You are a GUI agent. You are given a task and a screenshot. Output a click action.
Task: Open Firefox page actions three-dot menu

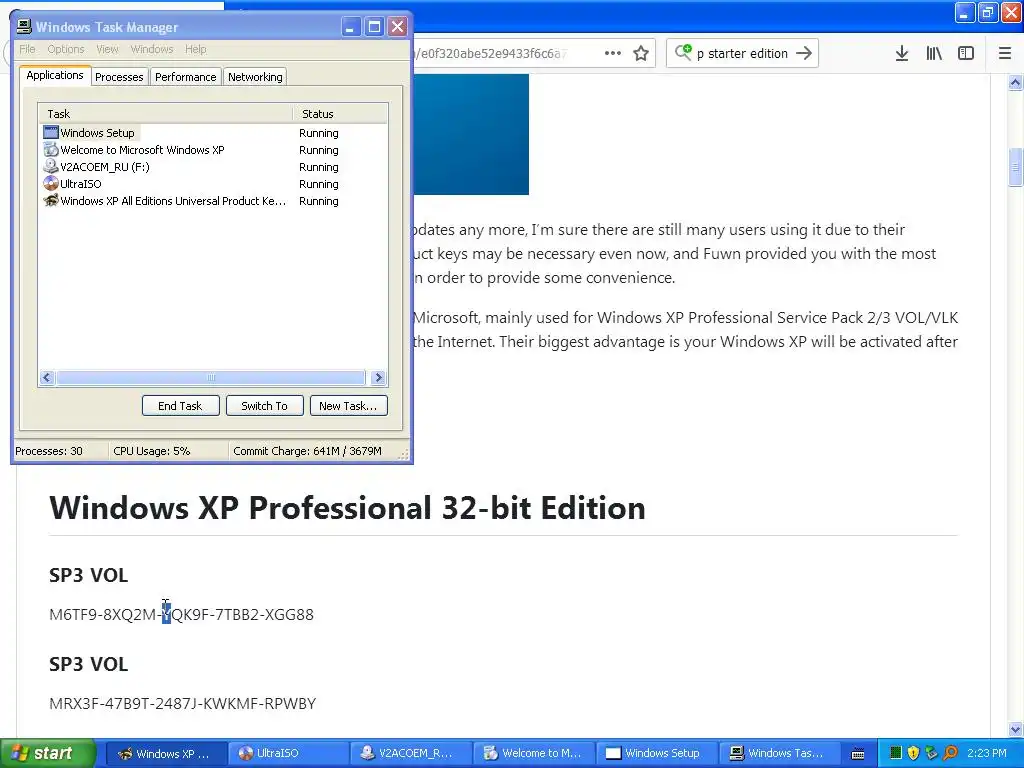(x=613, y=54)
